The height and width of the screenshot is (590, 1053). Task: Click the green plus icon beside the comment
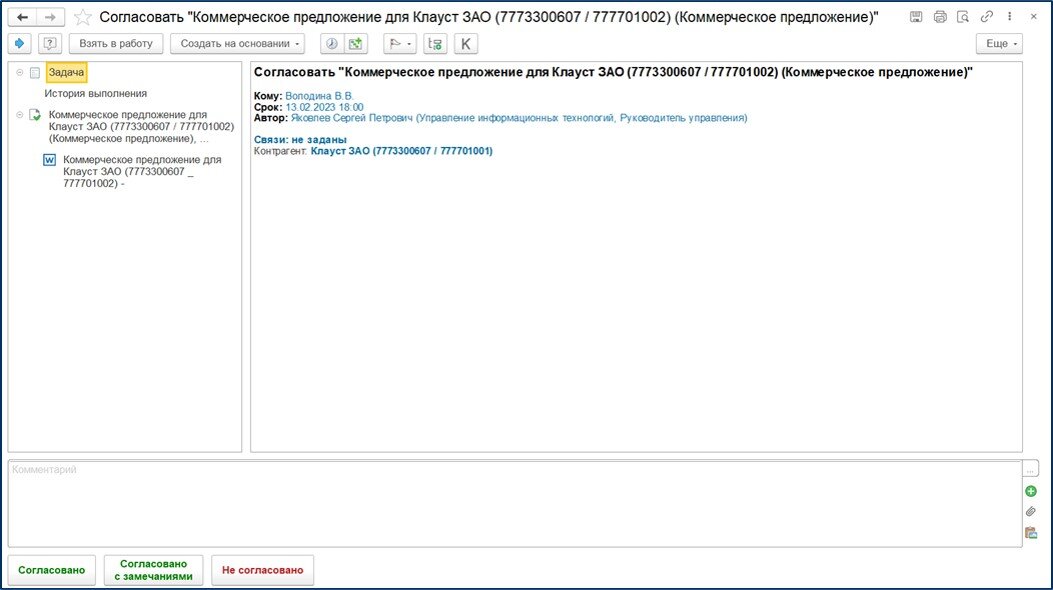pyautogui.click(x=1031, y=491)
